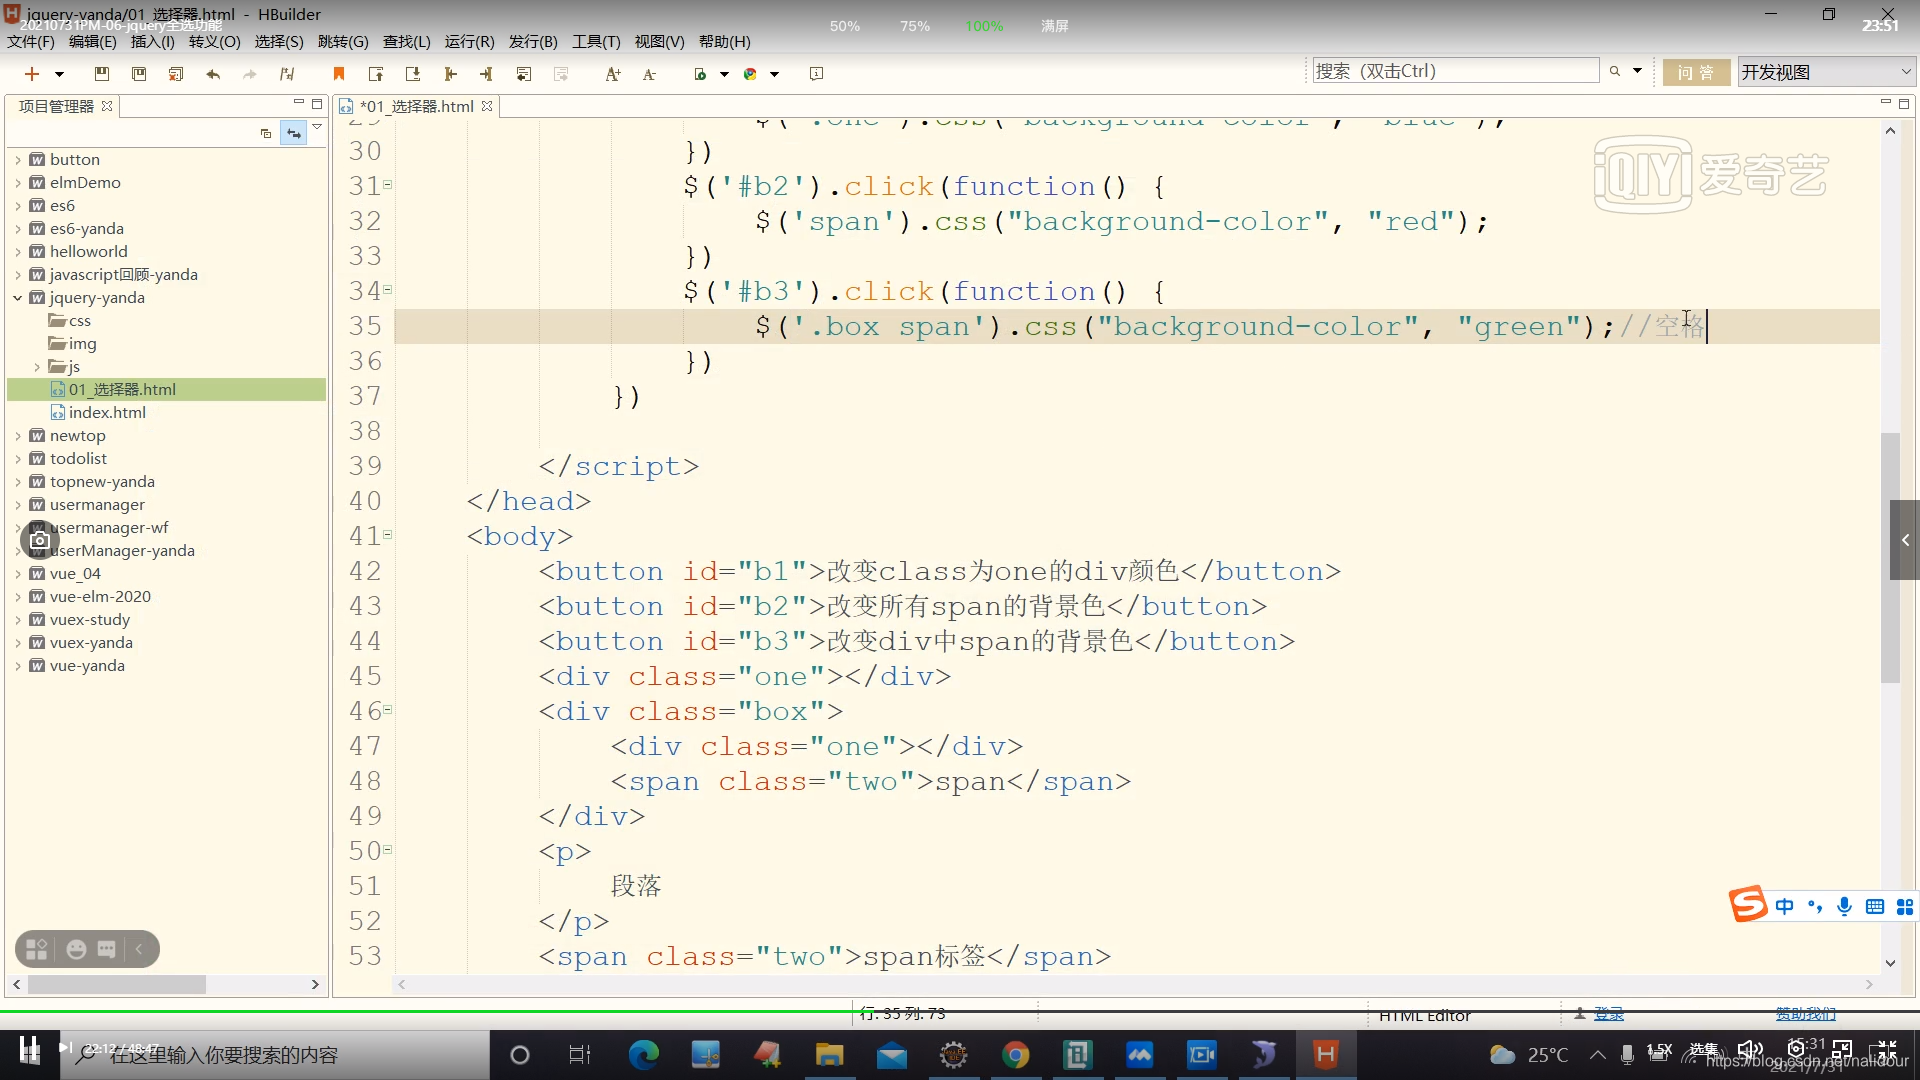Collapse the jquery-yanda project node

pos(18,298)
